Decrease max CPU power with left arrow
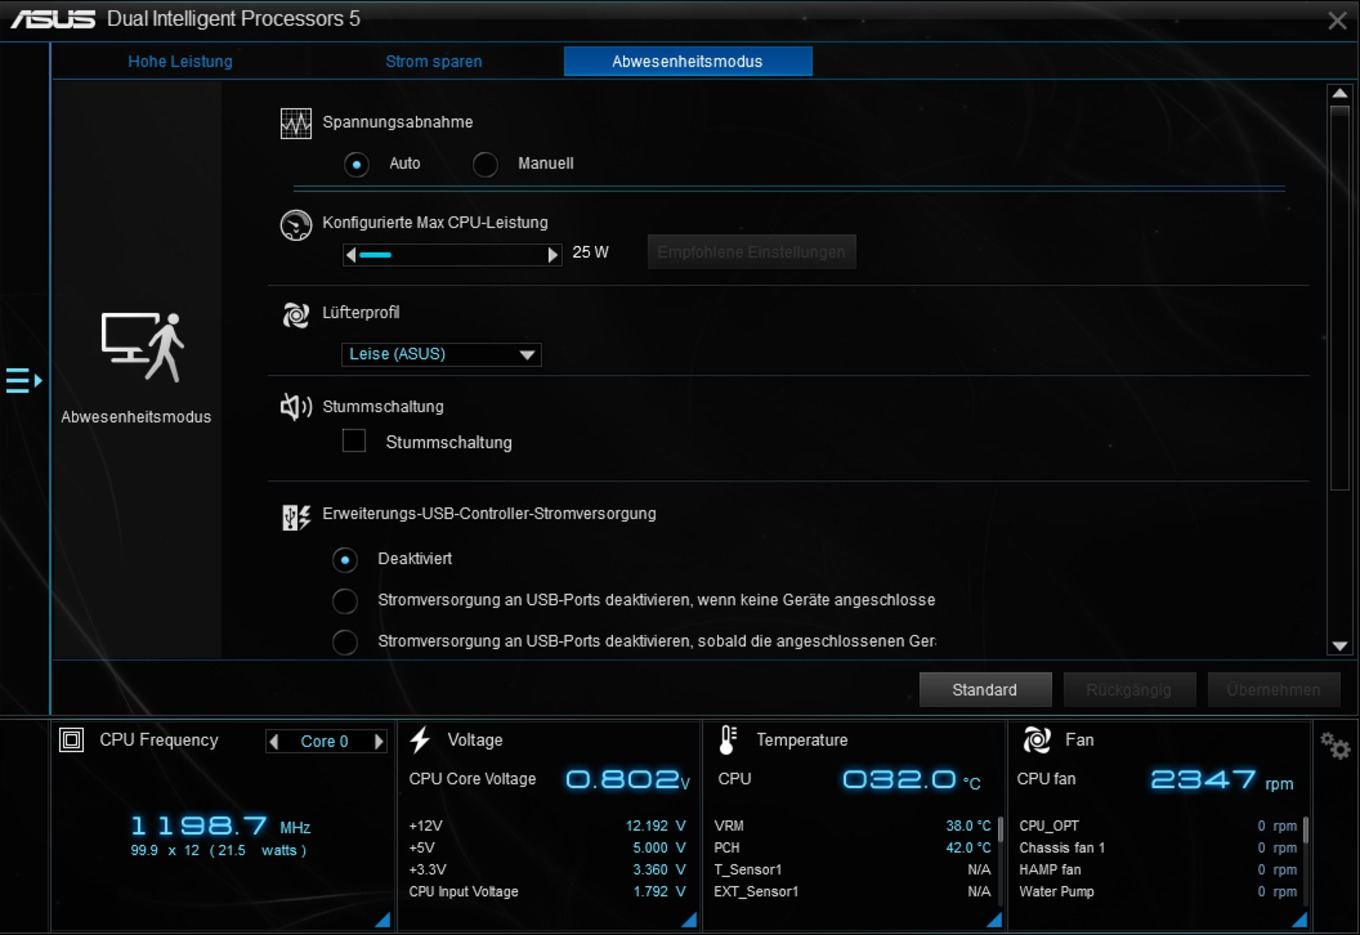 pyautogui.click(x=350, y=255)
